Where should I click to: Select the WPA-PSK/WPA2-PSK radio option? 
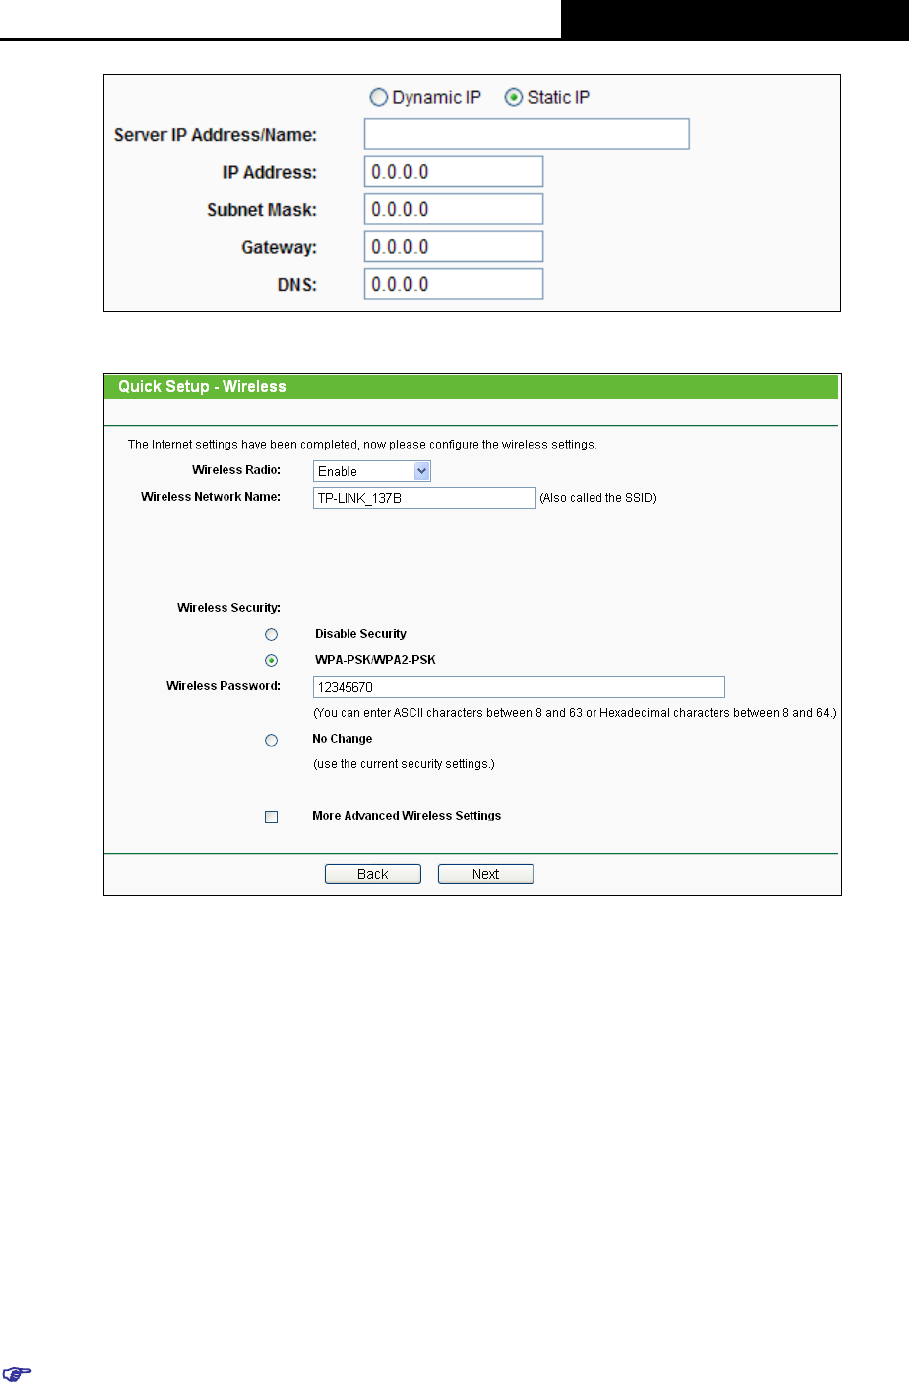point(271,660)
